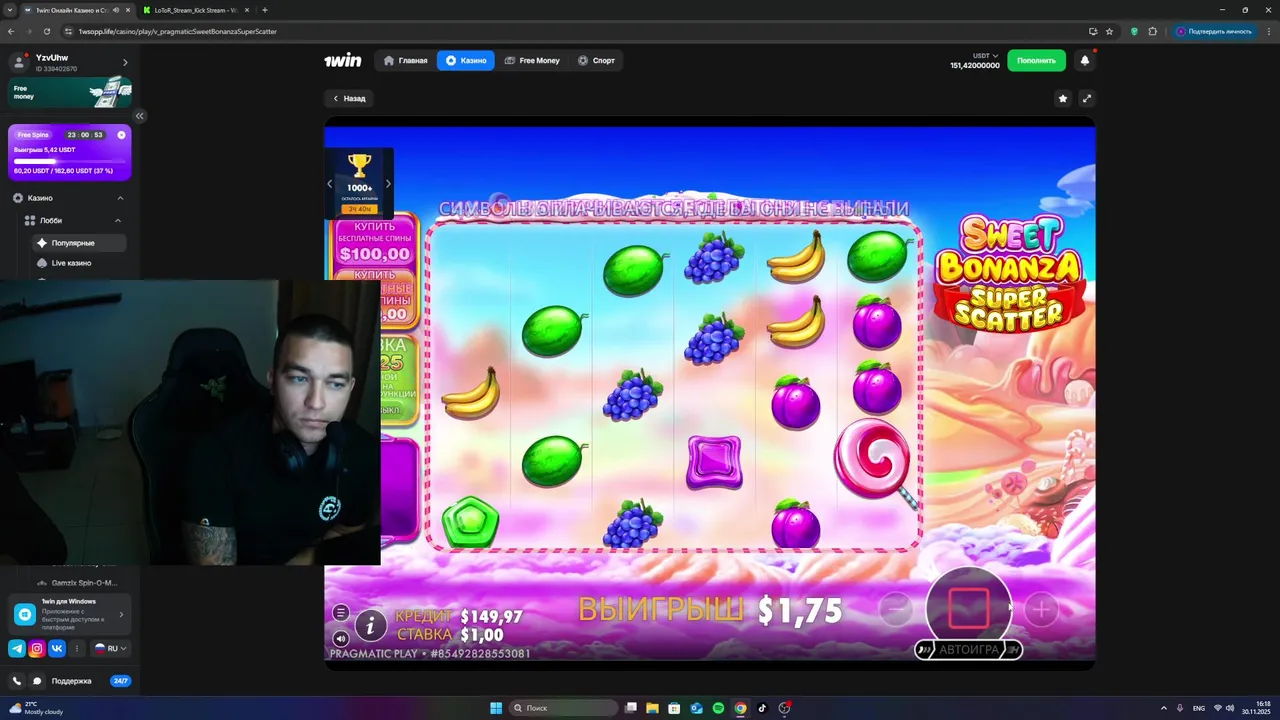Increase bet with the plus button
Image resolution: width=1280 pixels, height=720 pixels.
(x=1041, y=608)
